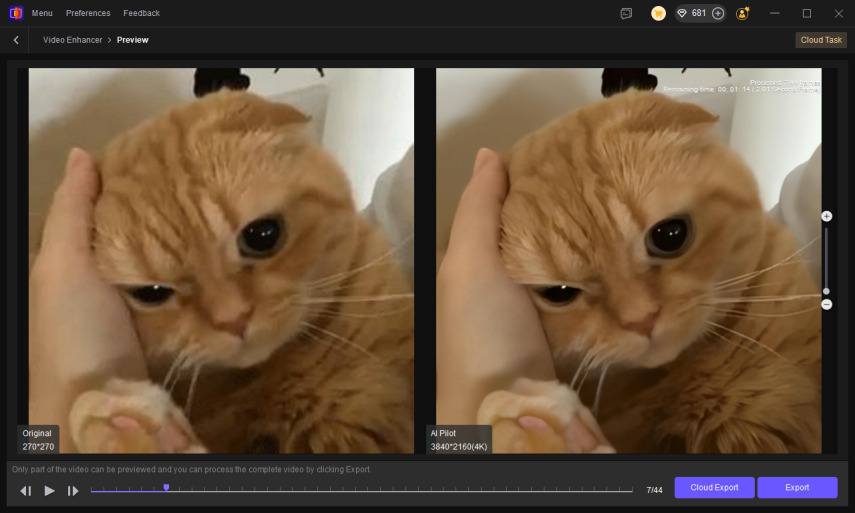Image resolution: width=855 pixels, height=513 pixels.
Task: Open the Feedback menu
Action: click(x=141, y=13)
